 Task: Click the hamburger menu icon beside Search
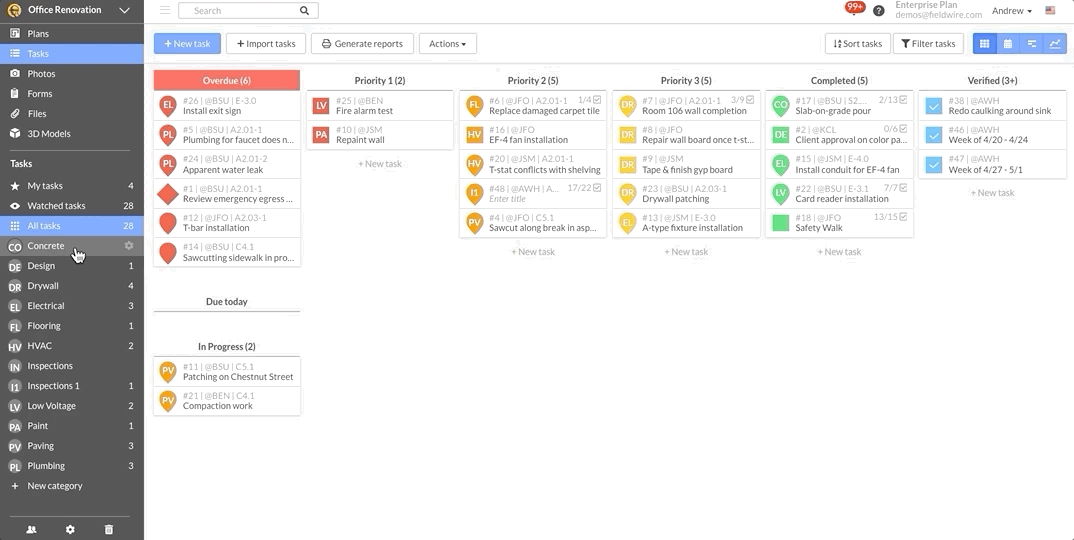point(165,10)
